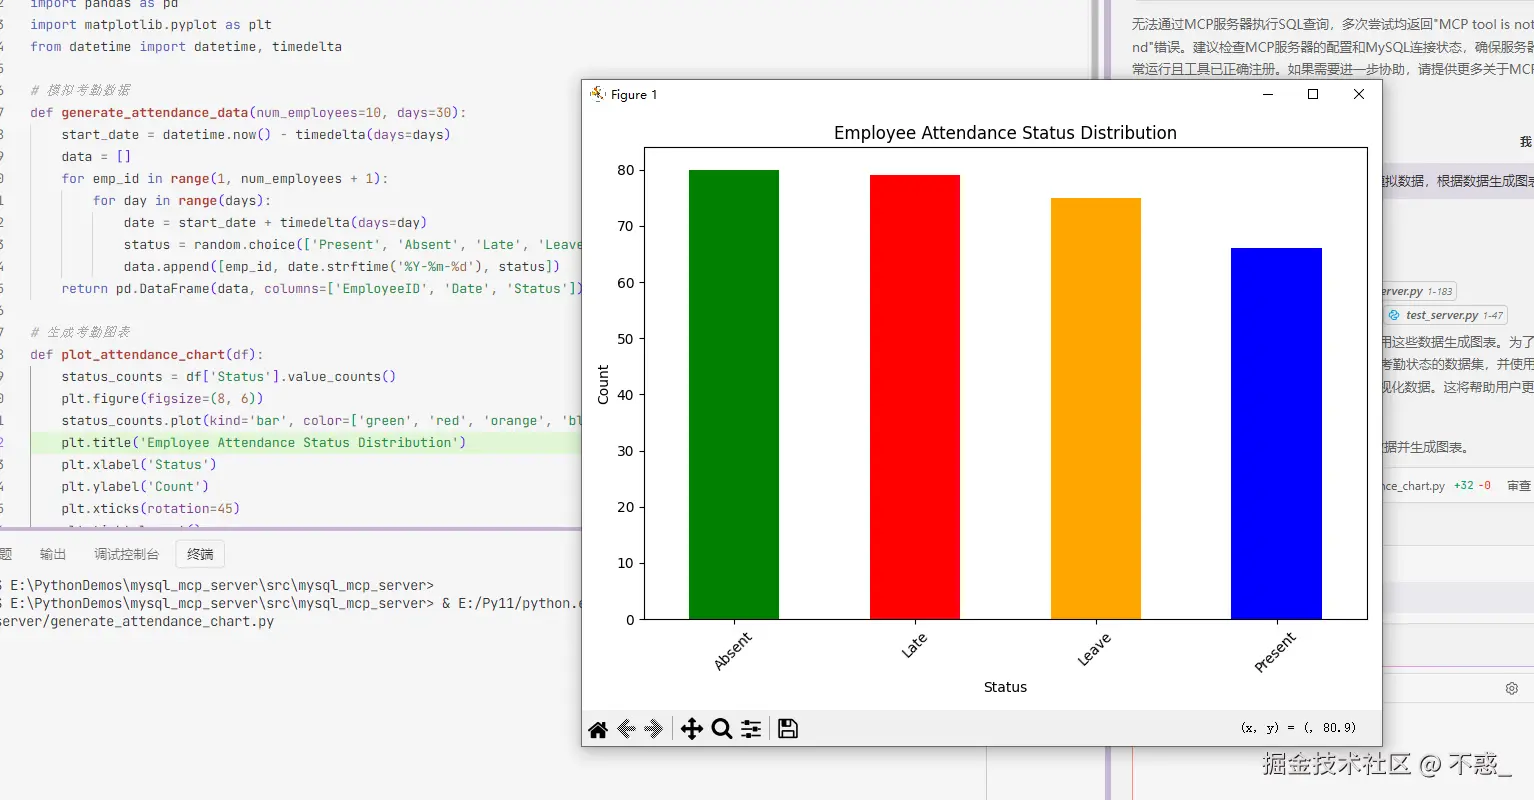This screenshot has height=800, width=1534.
Task: Click the Late tick label
Action: pyautogui.click(x=914, y=645)
